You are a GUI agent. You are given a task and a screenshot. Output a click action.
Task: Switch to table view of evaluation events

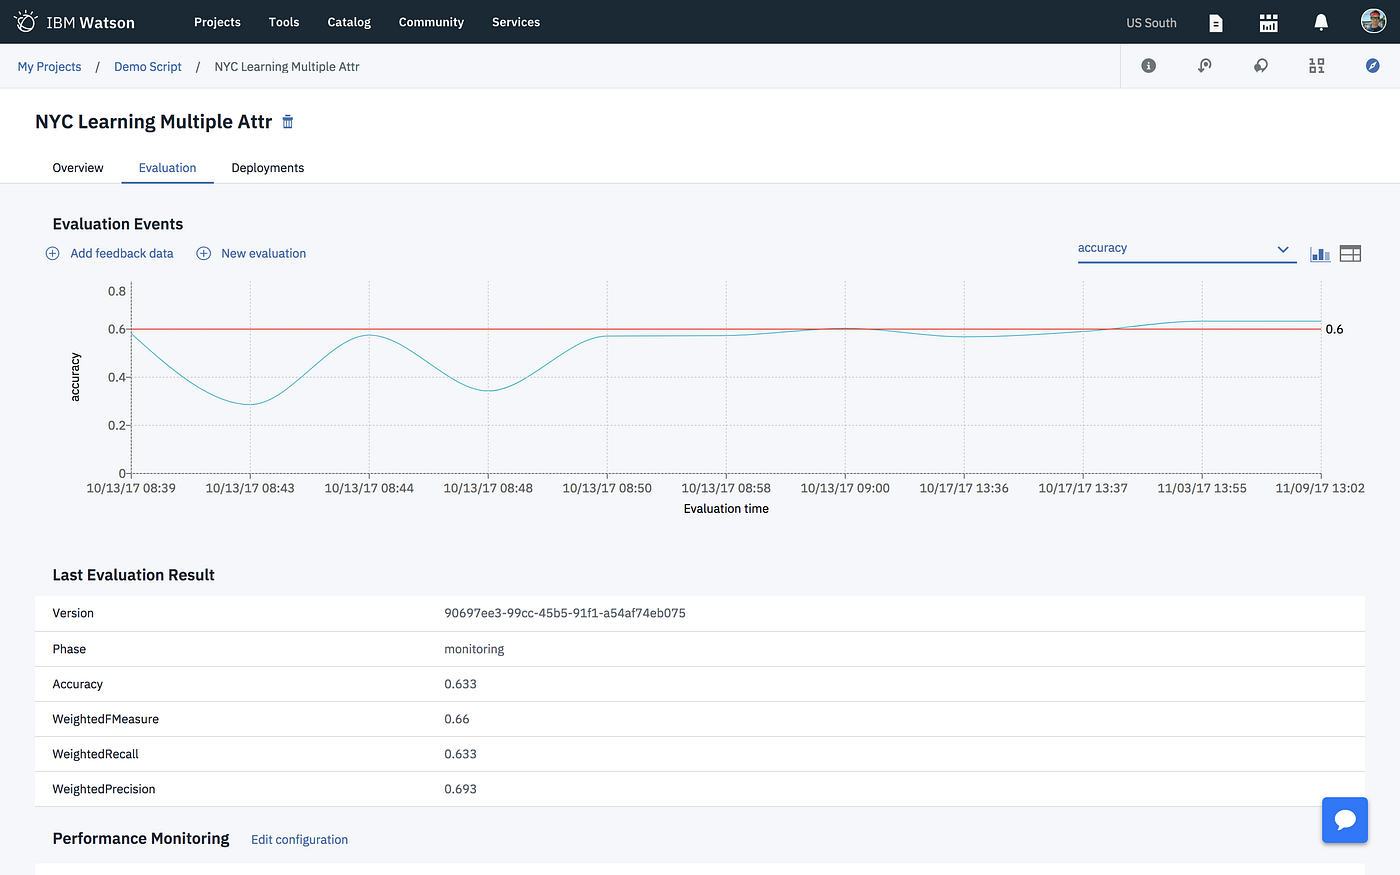(x=1349, y=253)
